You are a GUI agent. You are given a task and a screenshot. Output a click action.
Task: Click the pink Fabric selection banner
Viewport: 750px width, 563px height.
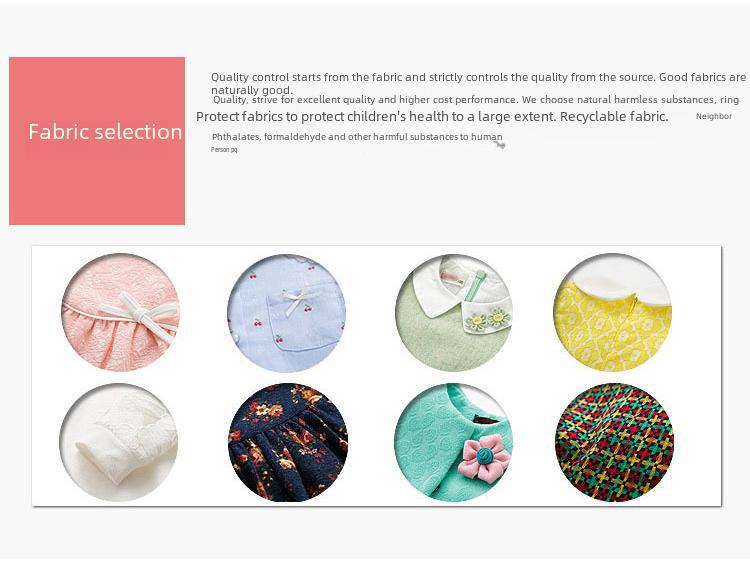[97, 141]
